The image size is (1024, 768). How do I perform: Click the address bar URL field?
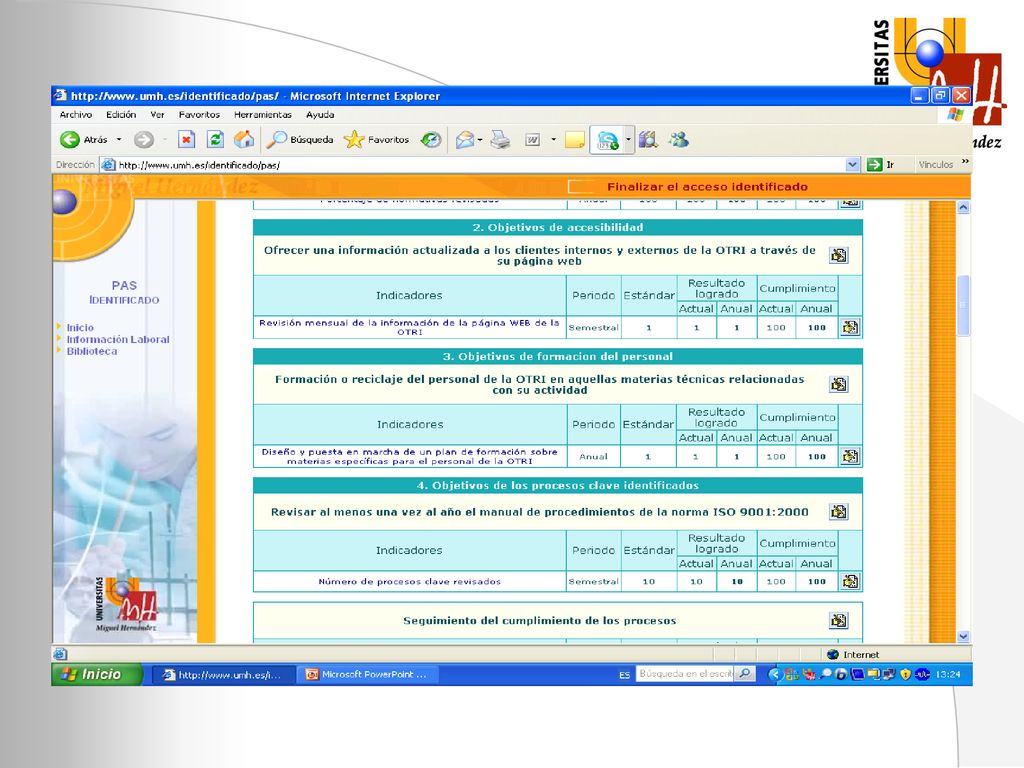pyautogui.click(x=480, y=165)
